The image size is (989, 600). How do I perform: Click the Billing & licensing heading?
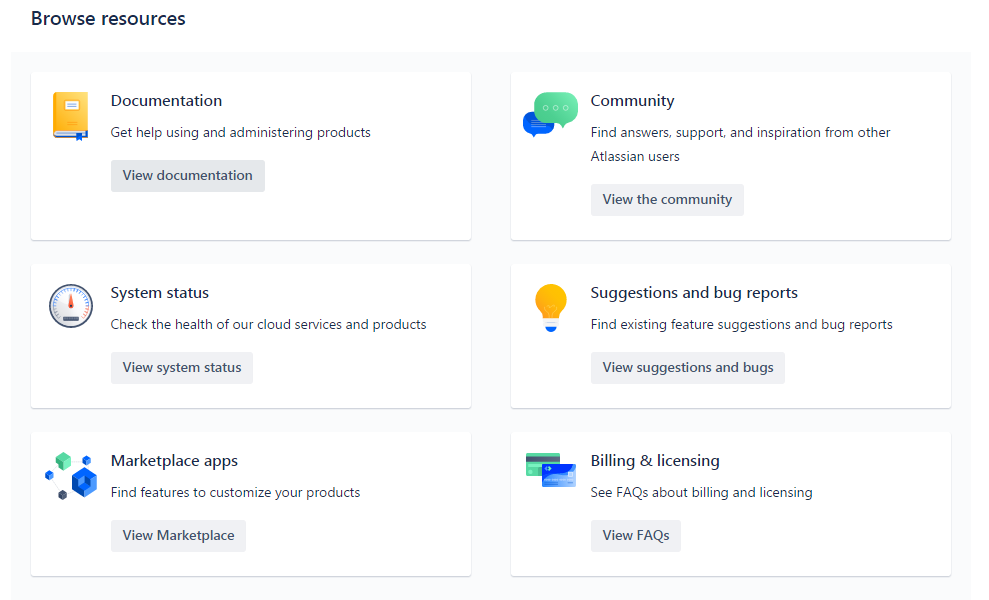coord(655,461)
